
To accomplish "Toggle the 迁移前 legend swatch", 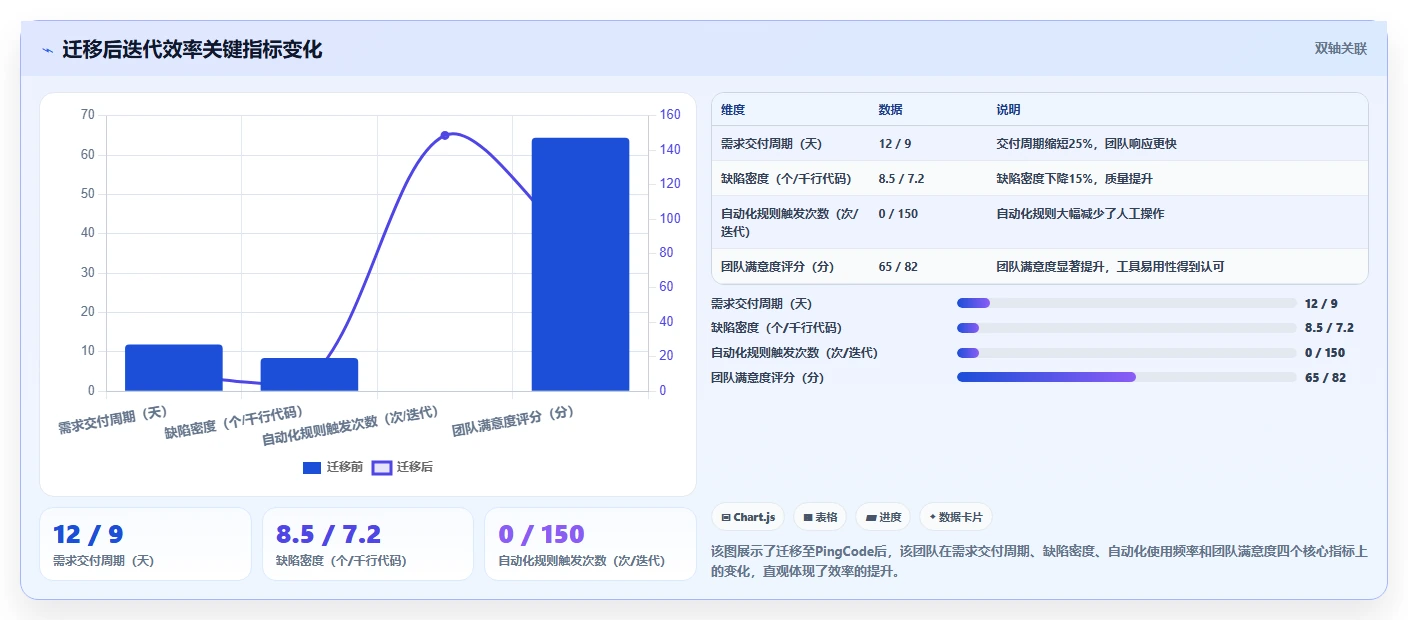I will 312,467.
